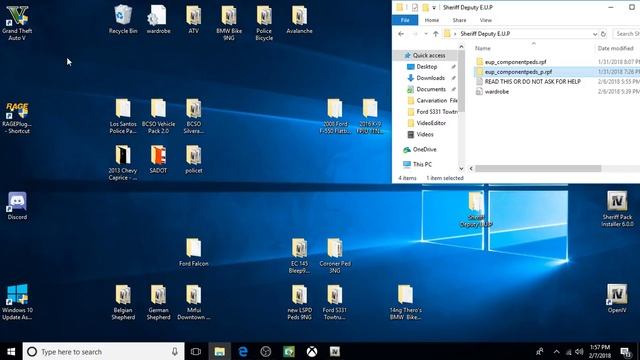Image resolution: width=640 pixels, height=360 pixels.
Task: Click the horizontal scrollbar in Explorer
Action: [x=538, y=169]
